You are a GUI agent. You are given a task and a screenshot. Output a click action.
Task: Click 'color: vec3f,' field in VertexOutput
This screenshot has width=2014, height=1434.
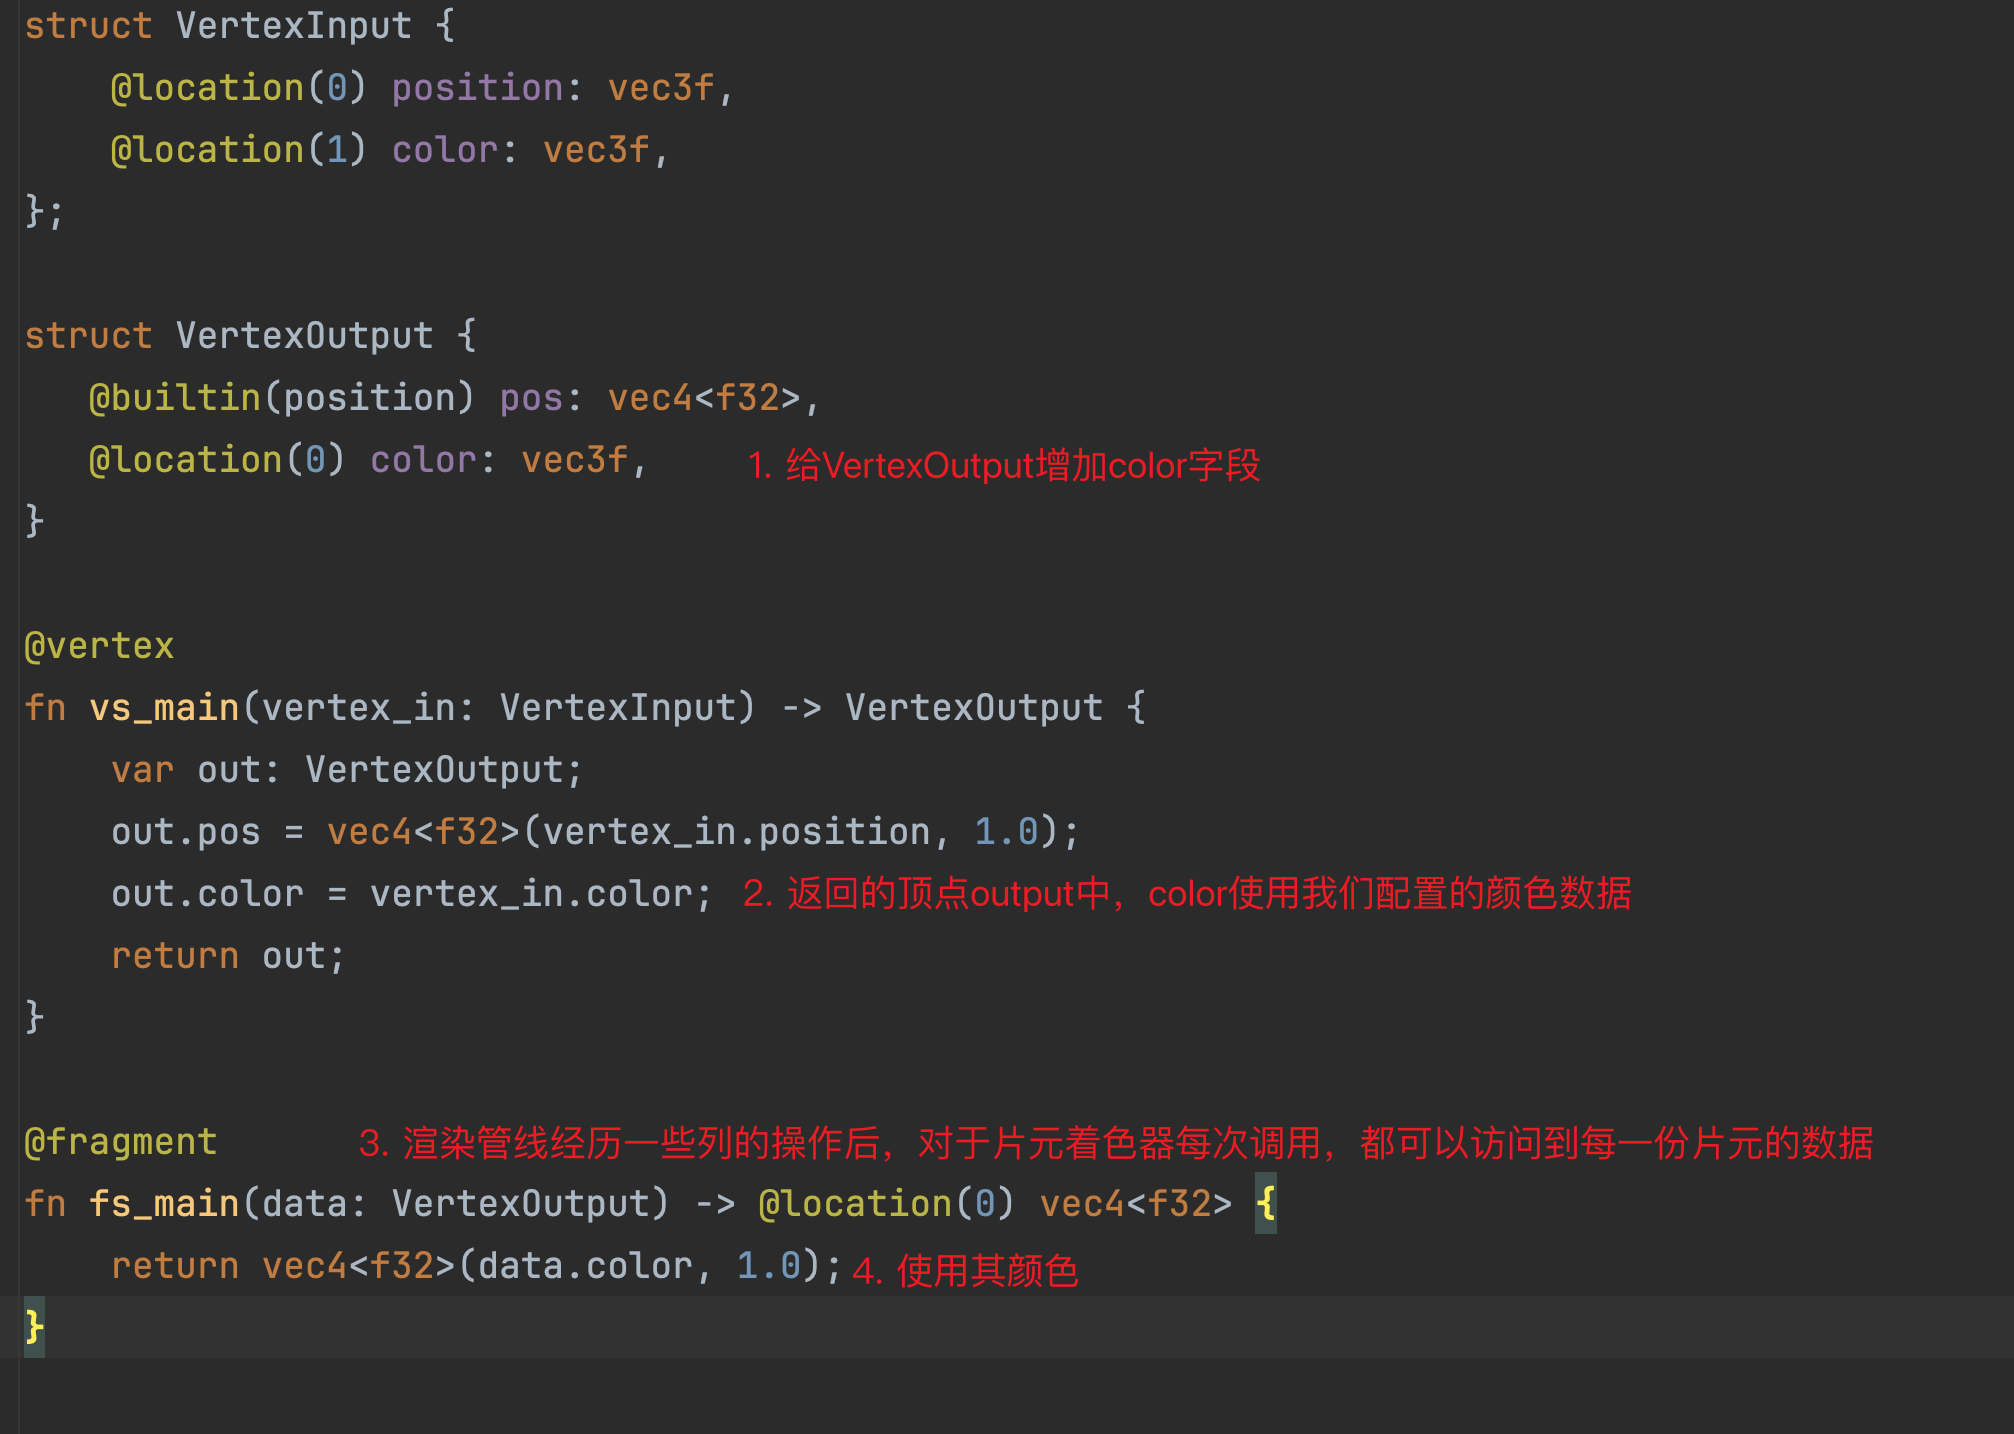(509, 460)
